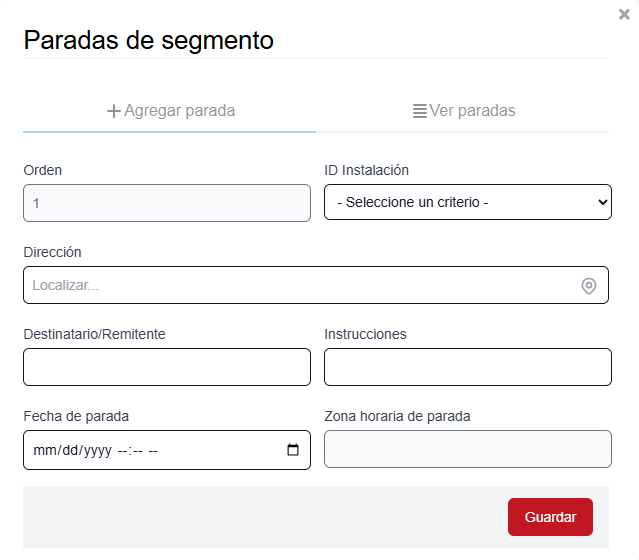This screenshot has width=639, height=560.
Task: Expand the ID Instalación dropdown
Action: coord(467,202)
